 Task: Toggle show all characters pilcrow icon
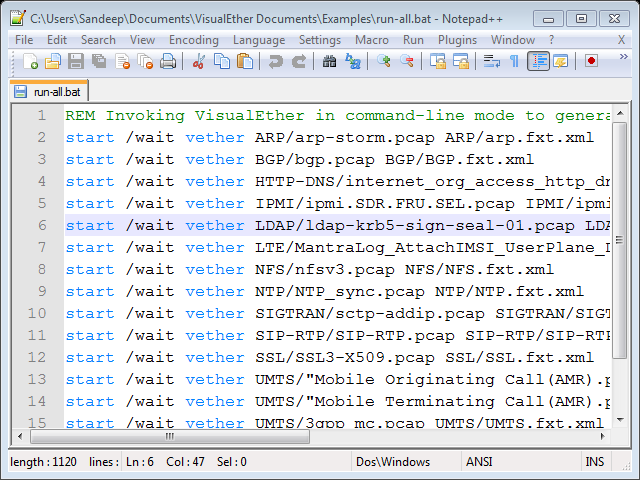click(x=514, y=61)
